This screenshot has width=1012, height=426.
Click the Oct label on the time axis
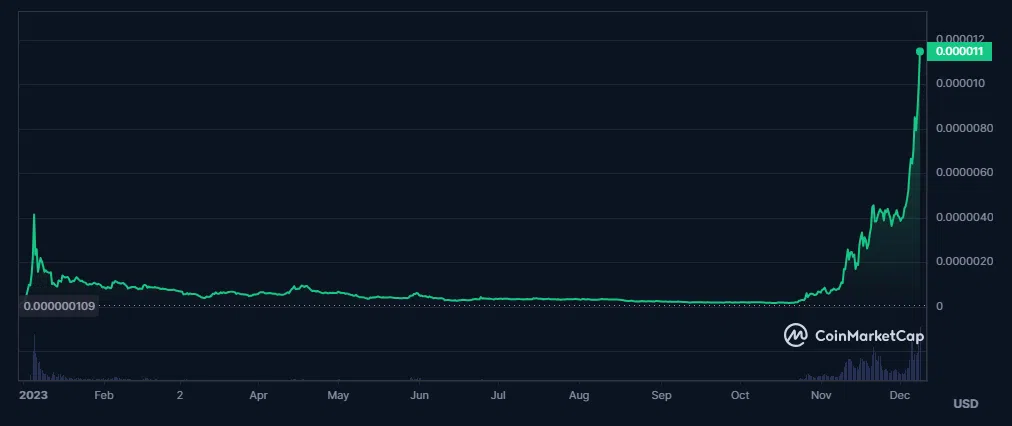[740, 395]
